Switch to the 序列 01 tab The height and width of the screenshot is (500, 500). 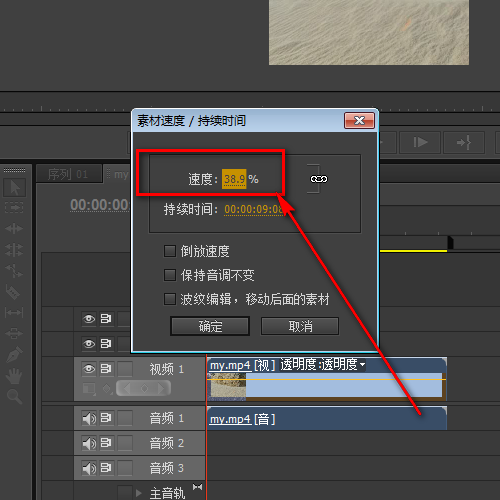tap(68, 174)
